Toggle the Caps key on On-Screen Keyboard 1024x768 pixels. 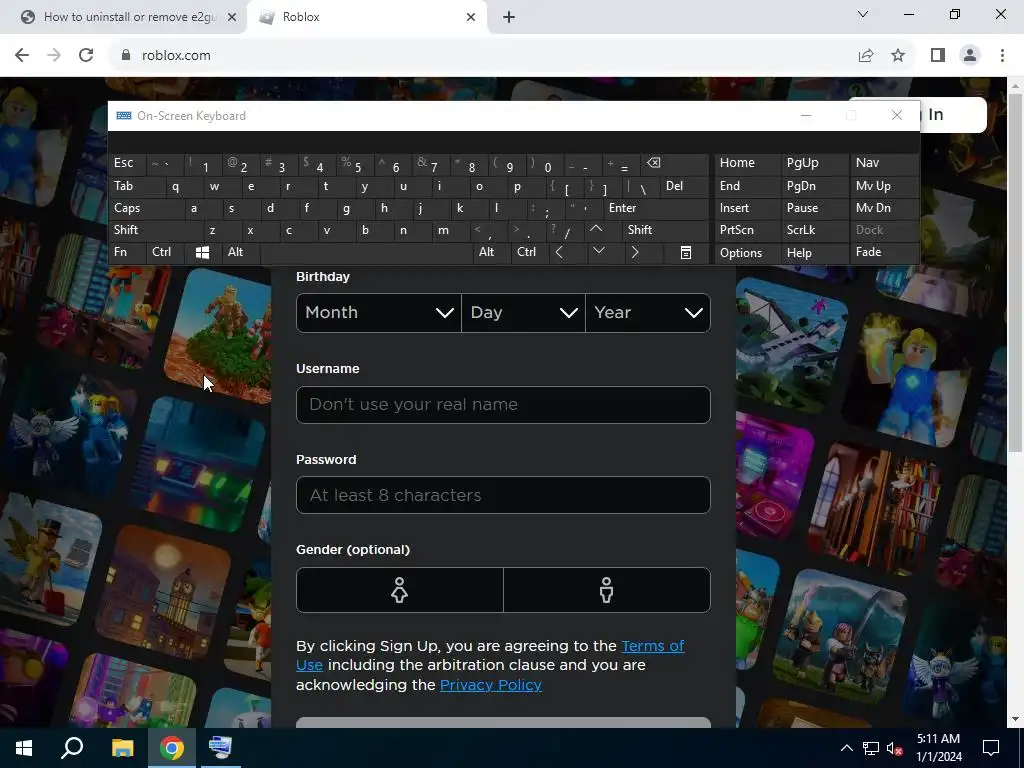pyautogui.click(x=145, y=208)
